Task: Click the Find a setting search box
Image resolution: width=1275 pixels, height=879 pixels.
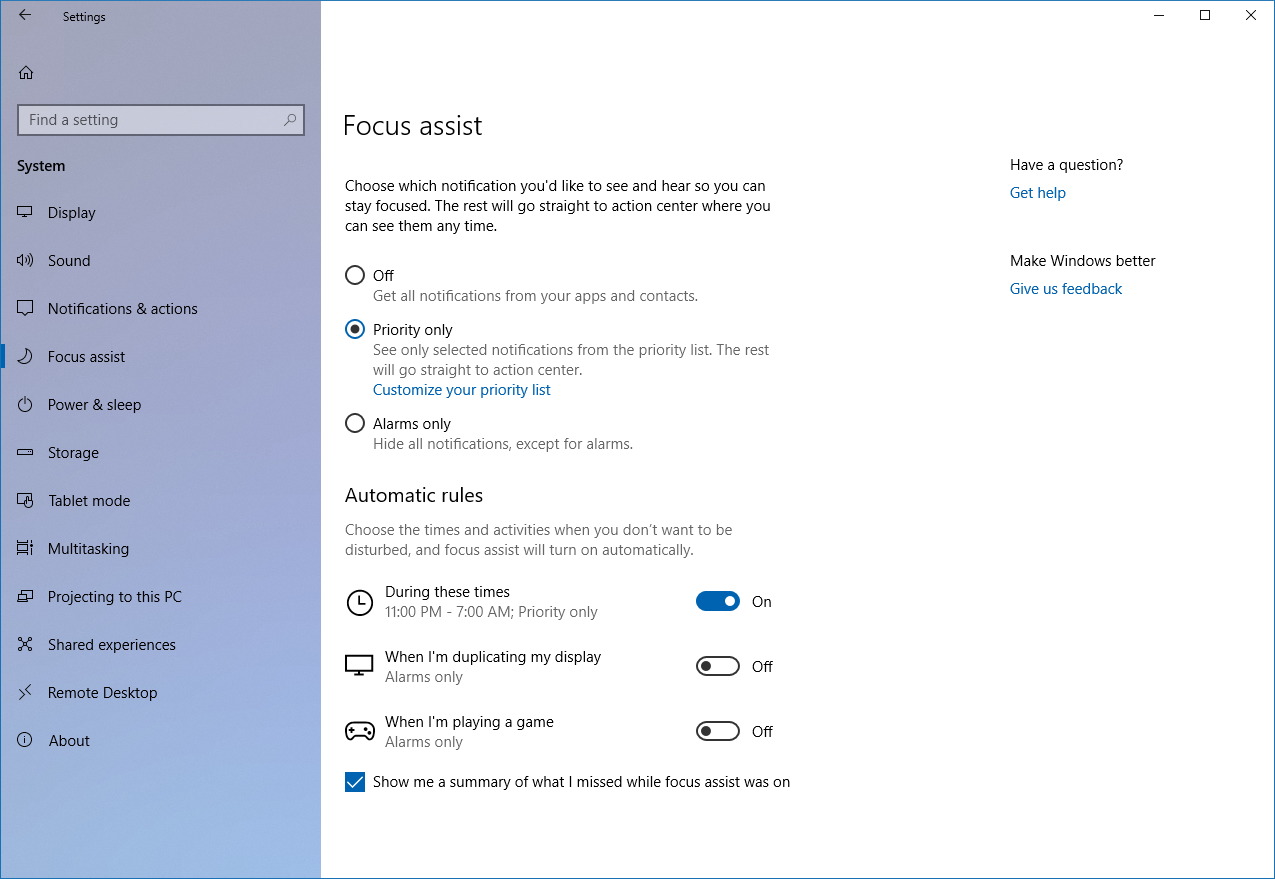Action: pyautogui.click(x=161, y=120)
